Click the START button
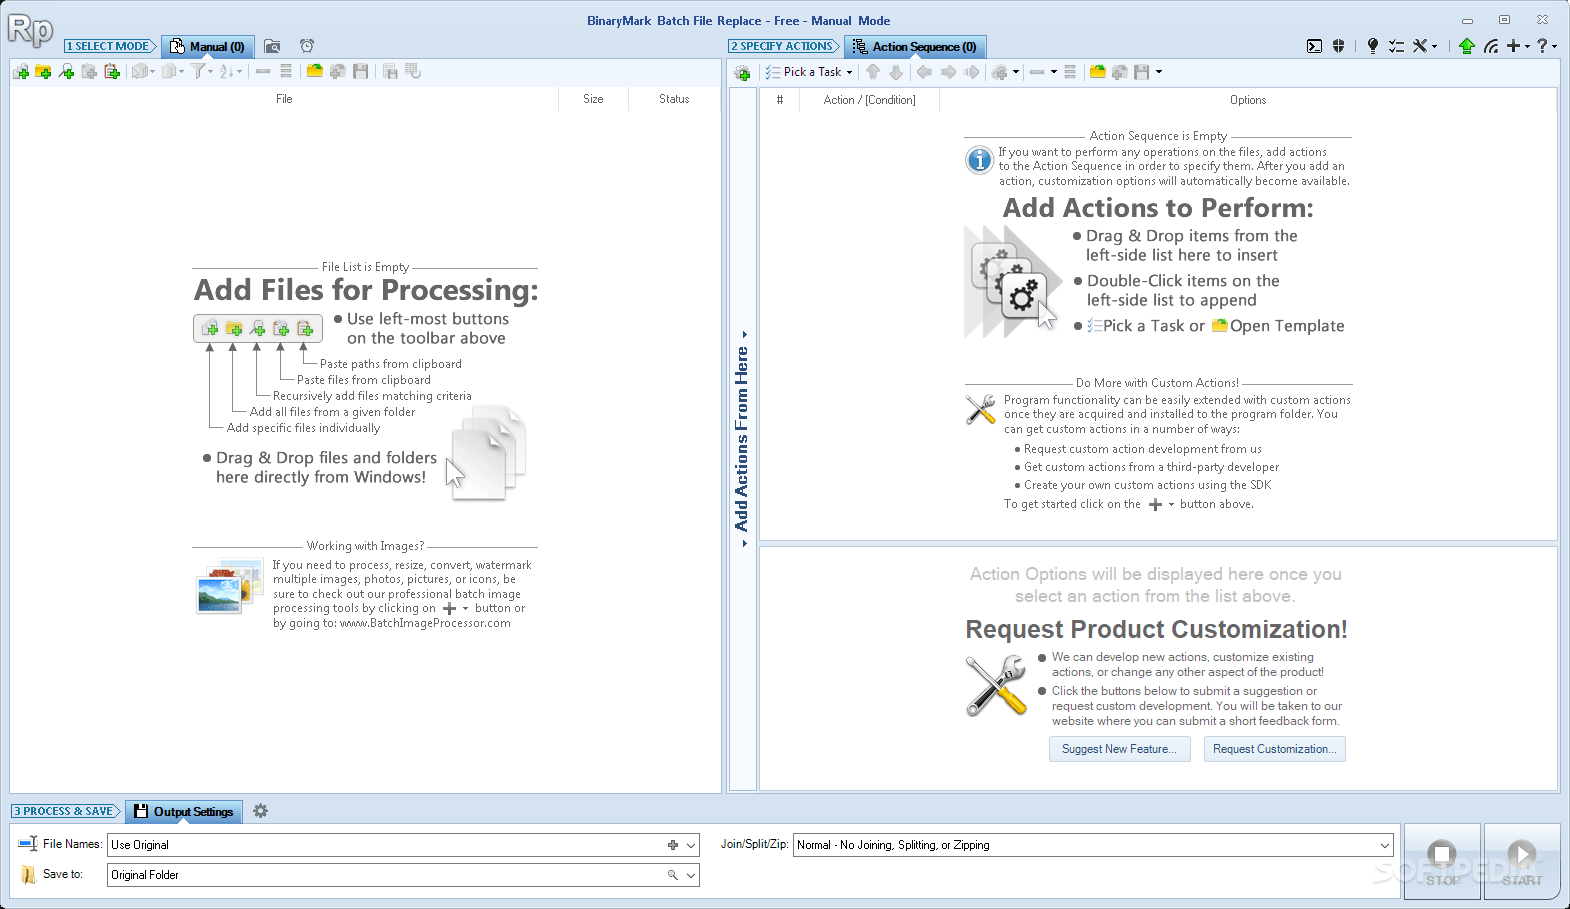The width and height of the screenshot is (1570, 909). tap(1522, 861)
